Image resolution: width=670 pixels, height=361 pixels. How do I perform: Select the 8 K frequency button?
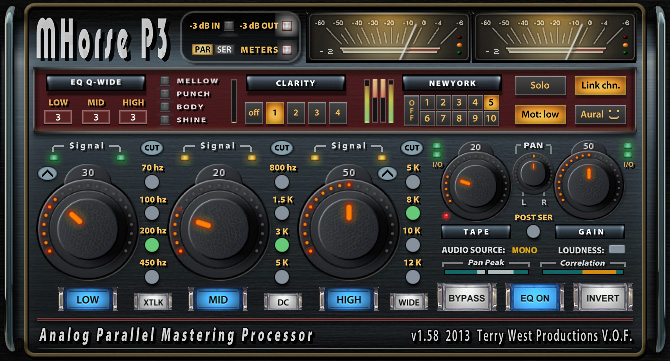pyautogui.click(x=412, y=213)
